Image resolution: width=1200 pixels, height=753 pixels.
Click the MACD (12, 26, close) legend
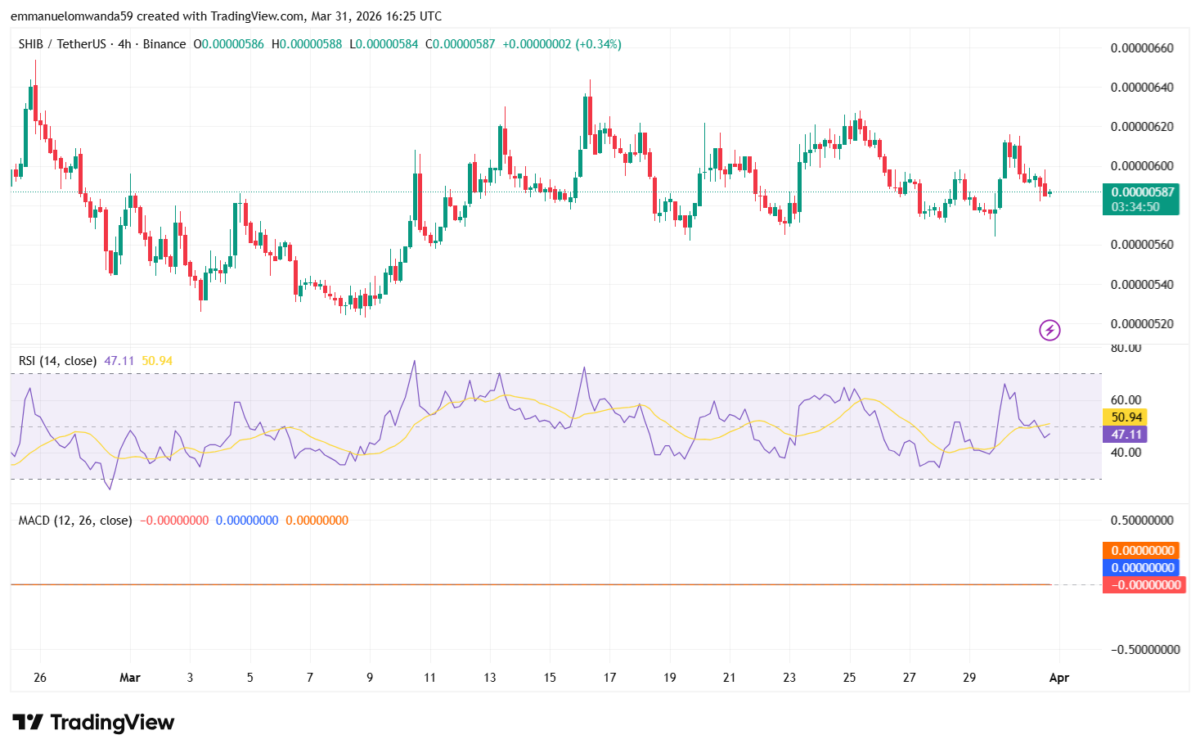(x=75, y=520)
